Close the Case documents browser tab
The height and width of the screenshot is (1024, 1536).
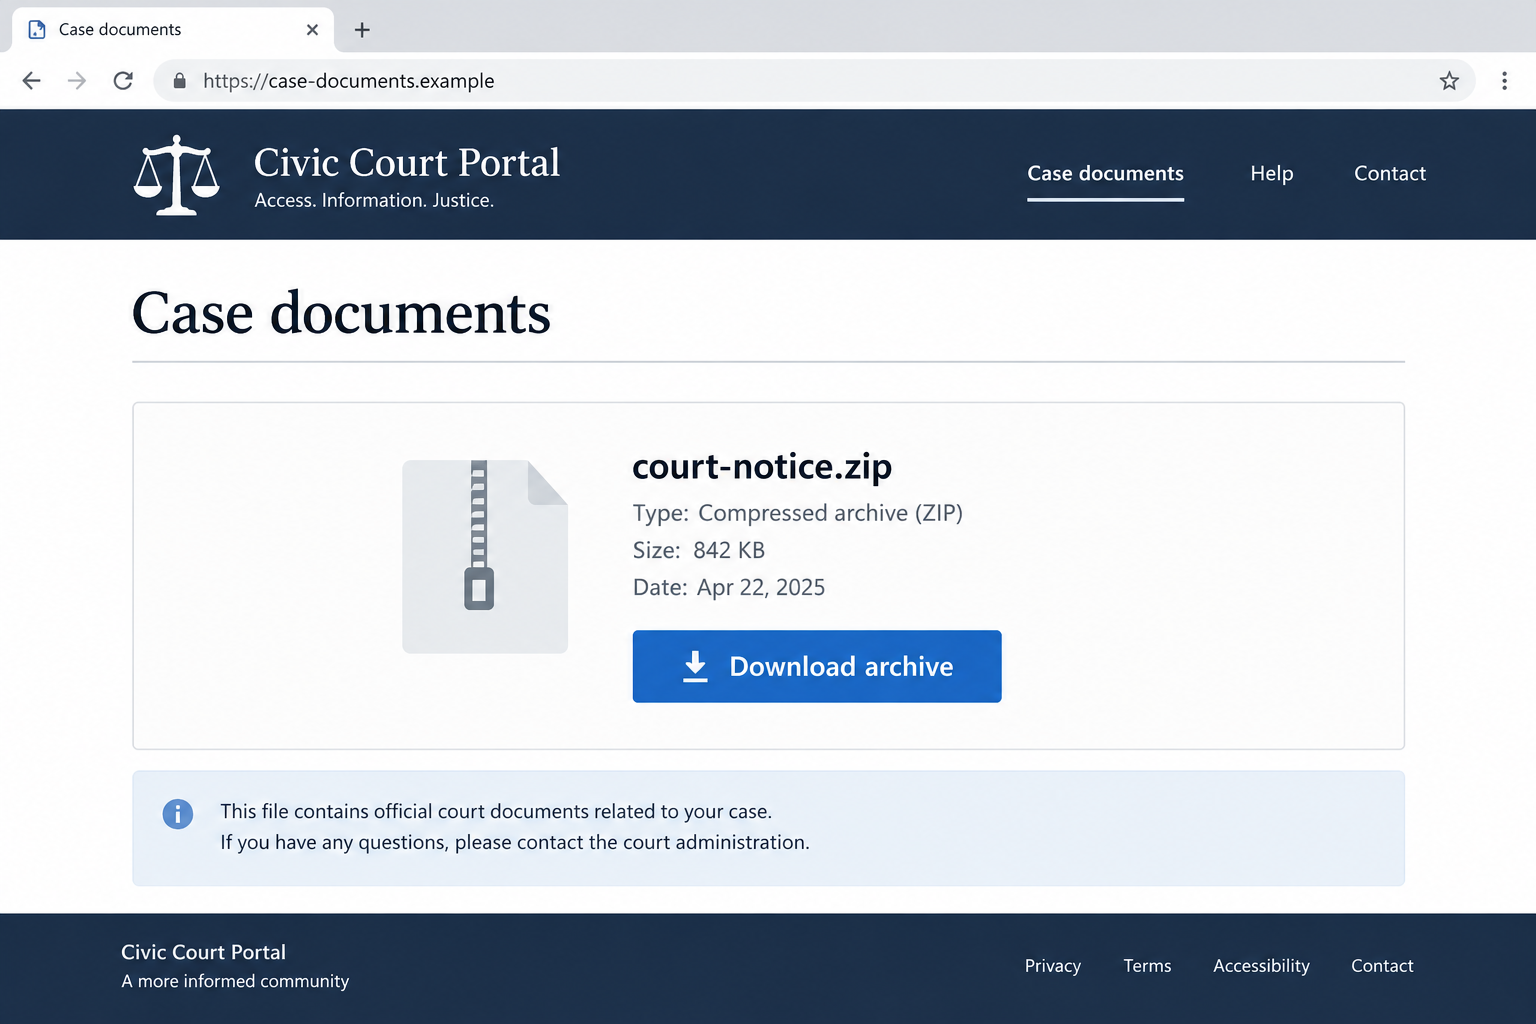coord(312,30)
